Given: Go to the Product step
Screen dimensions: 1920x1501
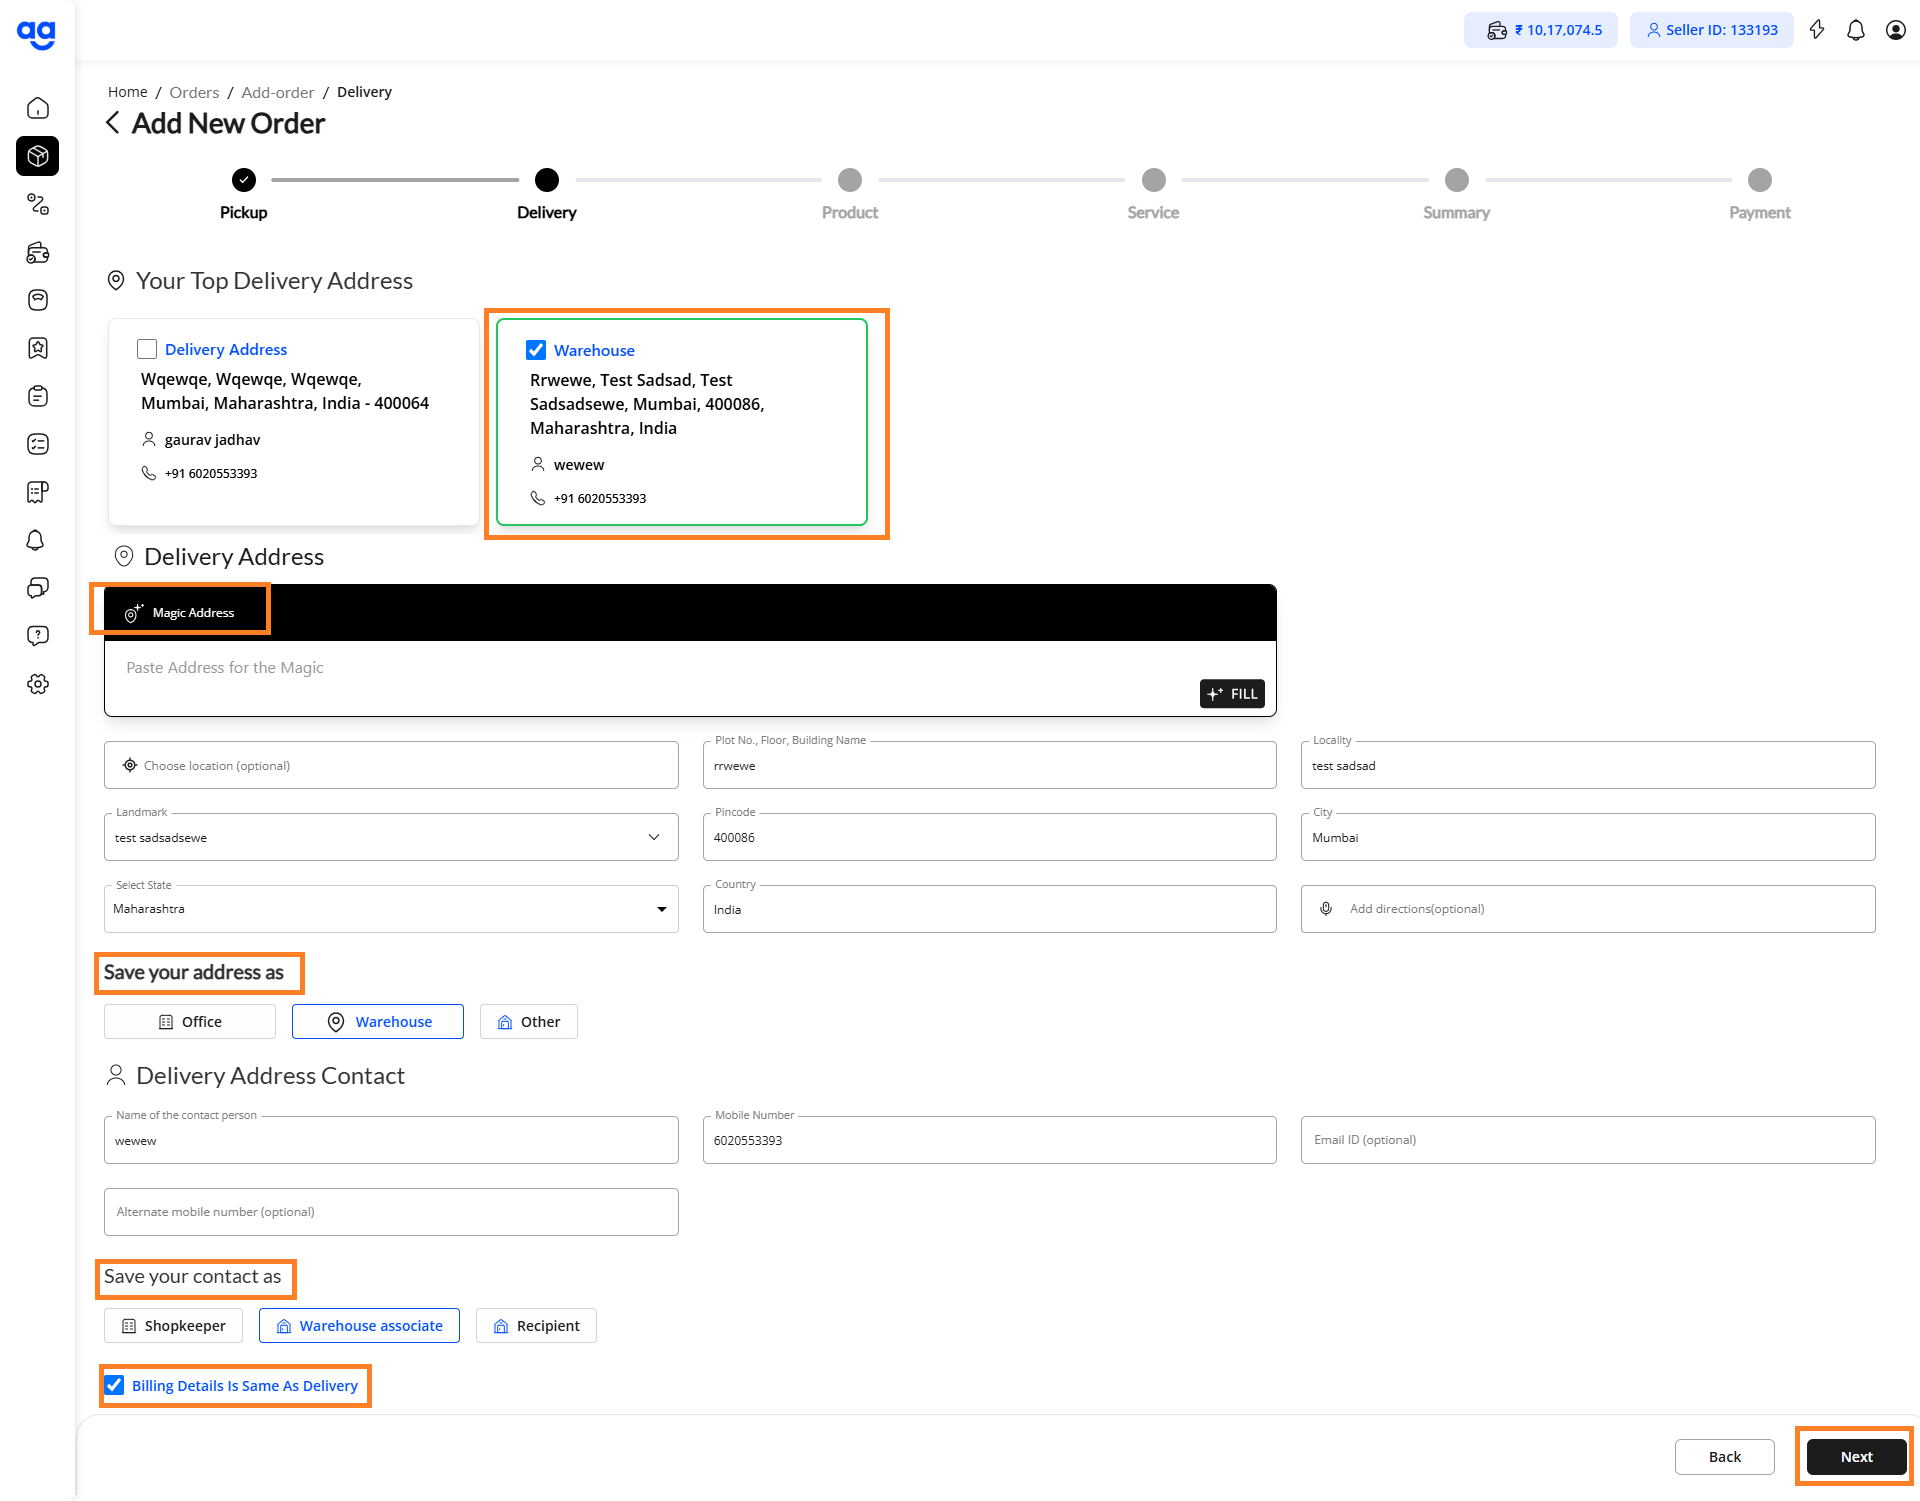Looking at the screenshot, I should point(850,180).
